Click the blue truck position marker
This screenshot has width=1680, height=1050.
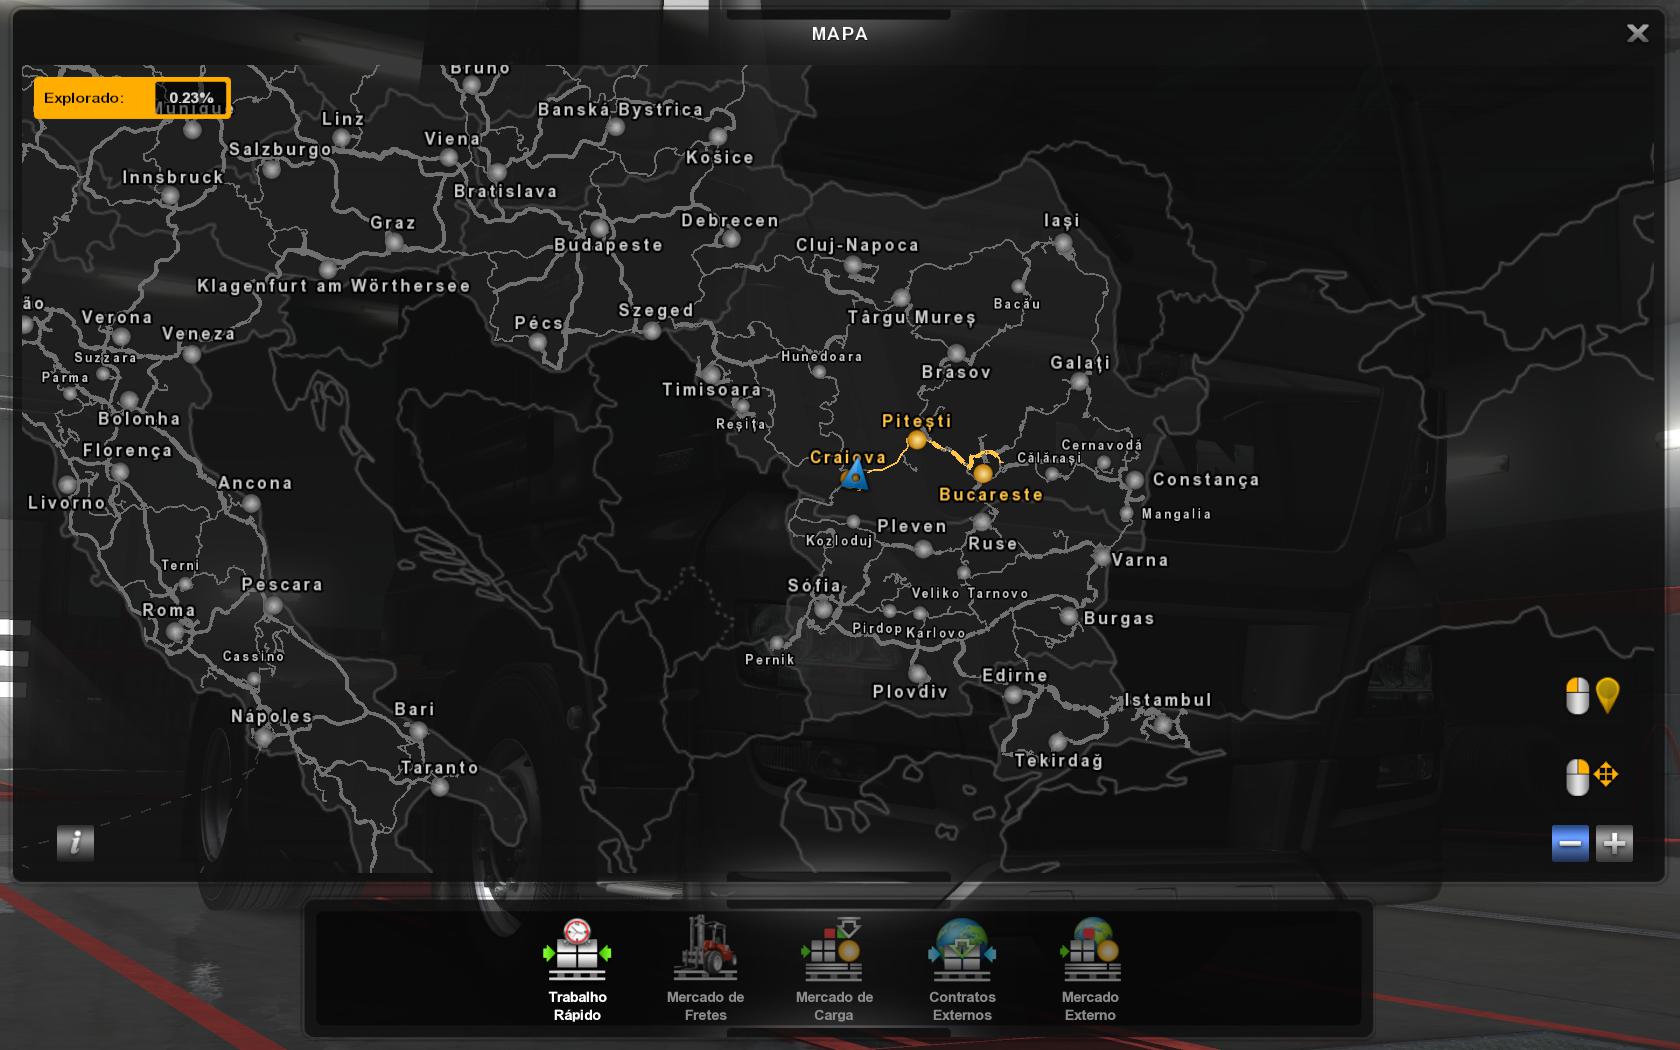point(854,475)
